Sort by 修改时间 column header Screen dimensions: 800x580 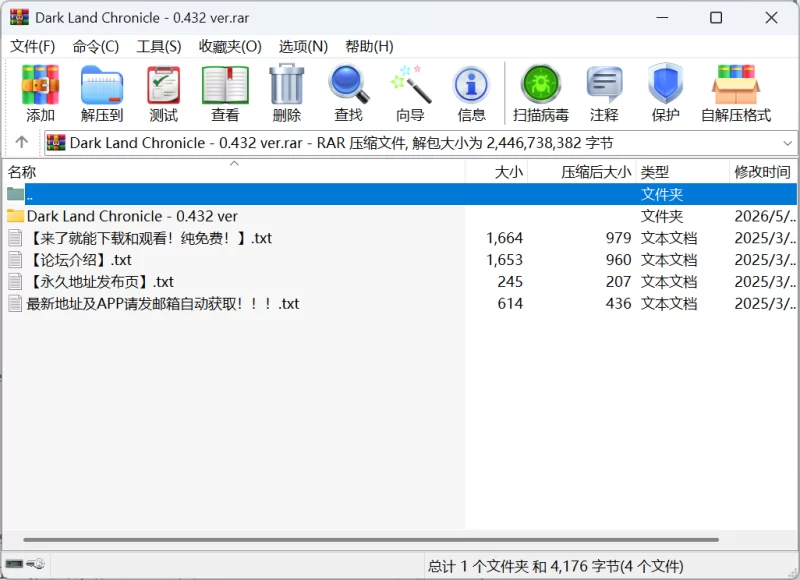click(x=763, y=172)
